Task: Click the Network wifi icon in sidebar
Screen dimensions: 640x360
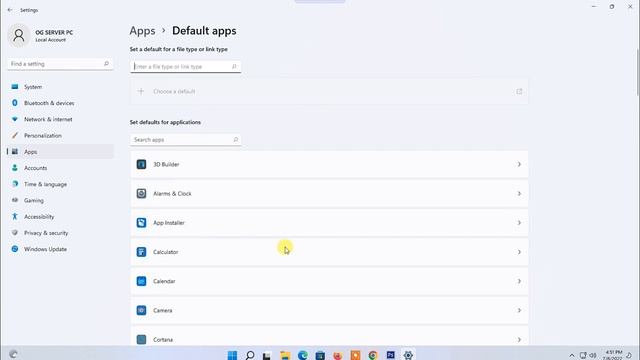Action: [x=15, y=119]
